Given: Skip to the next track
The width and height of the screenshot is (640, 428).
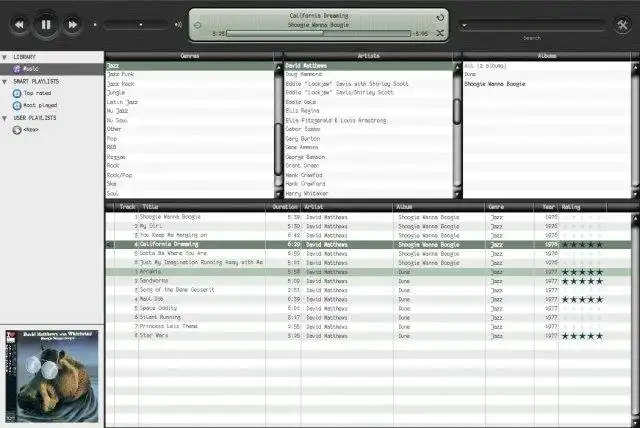Looking at the screenshot, I should (x=72, y=25).
